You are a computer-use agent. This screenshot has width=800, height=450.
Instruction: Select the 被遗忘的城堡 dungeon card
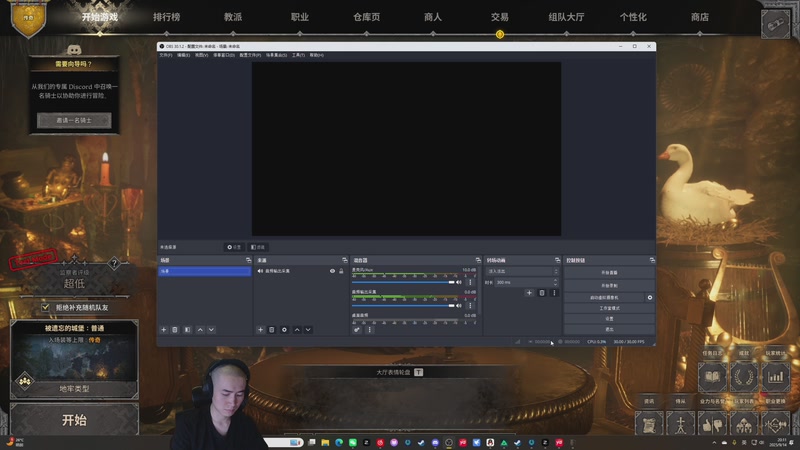pyautogui.click(x=74, y=359)
